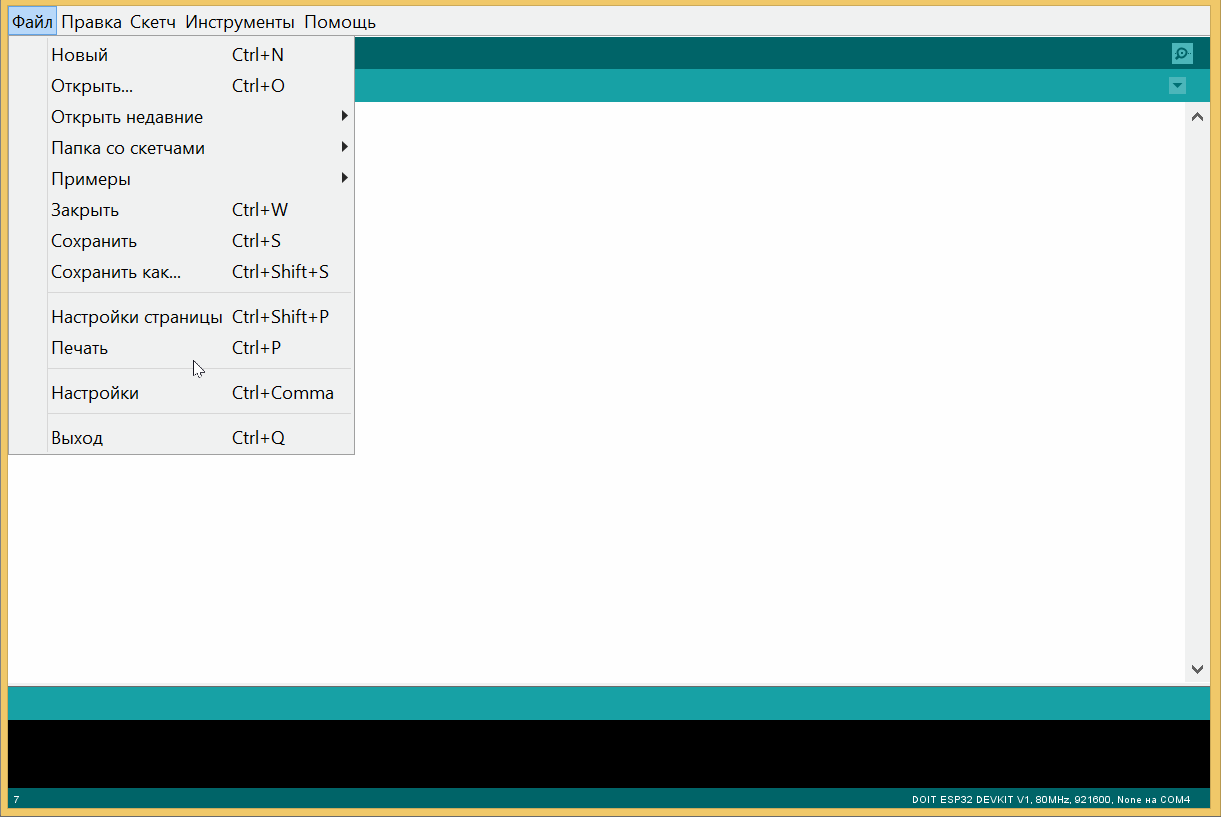Select 'Печать' to print sketch
The width and height of the screenshot is (1221, 817).
80,348
